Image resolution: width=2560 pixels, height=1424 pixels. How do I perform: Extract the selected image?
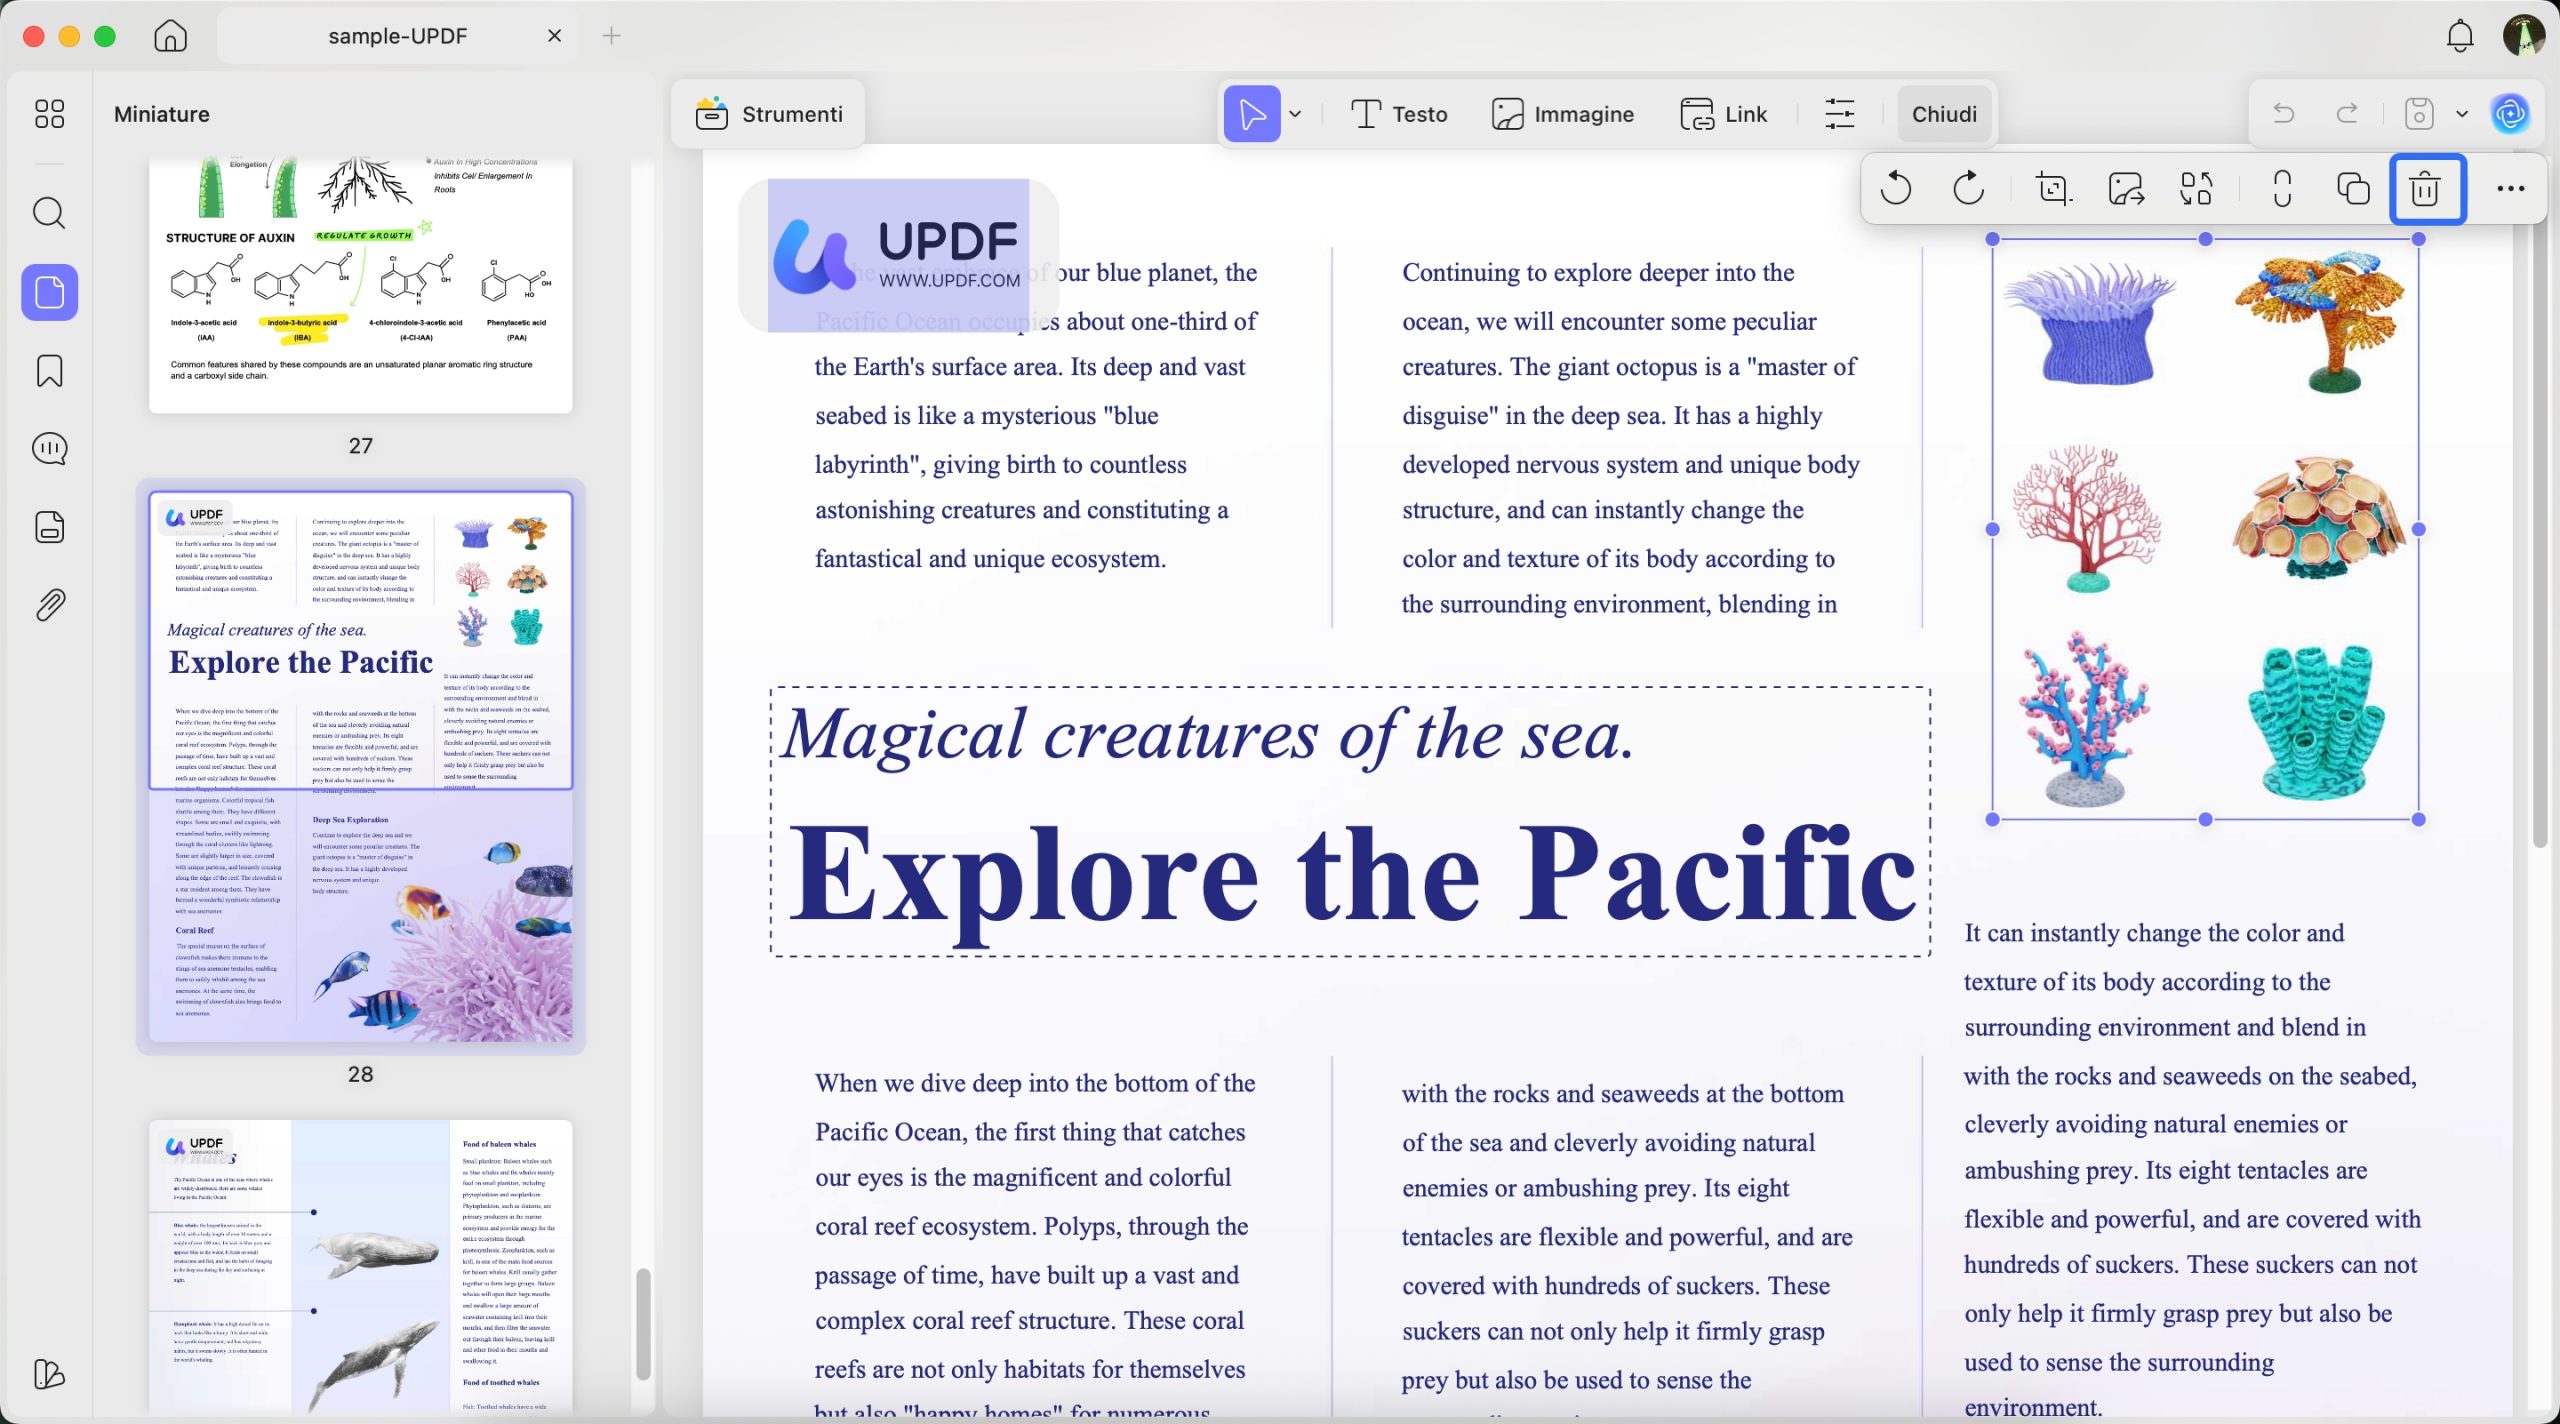[2125, 189]
